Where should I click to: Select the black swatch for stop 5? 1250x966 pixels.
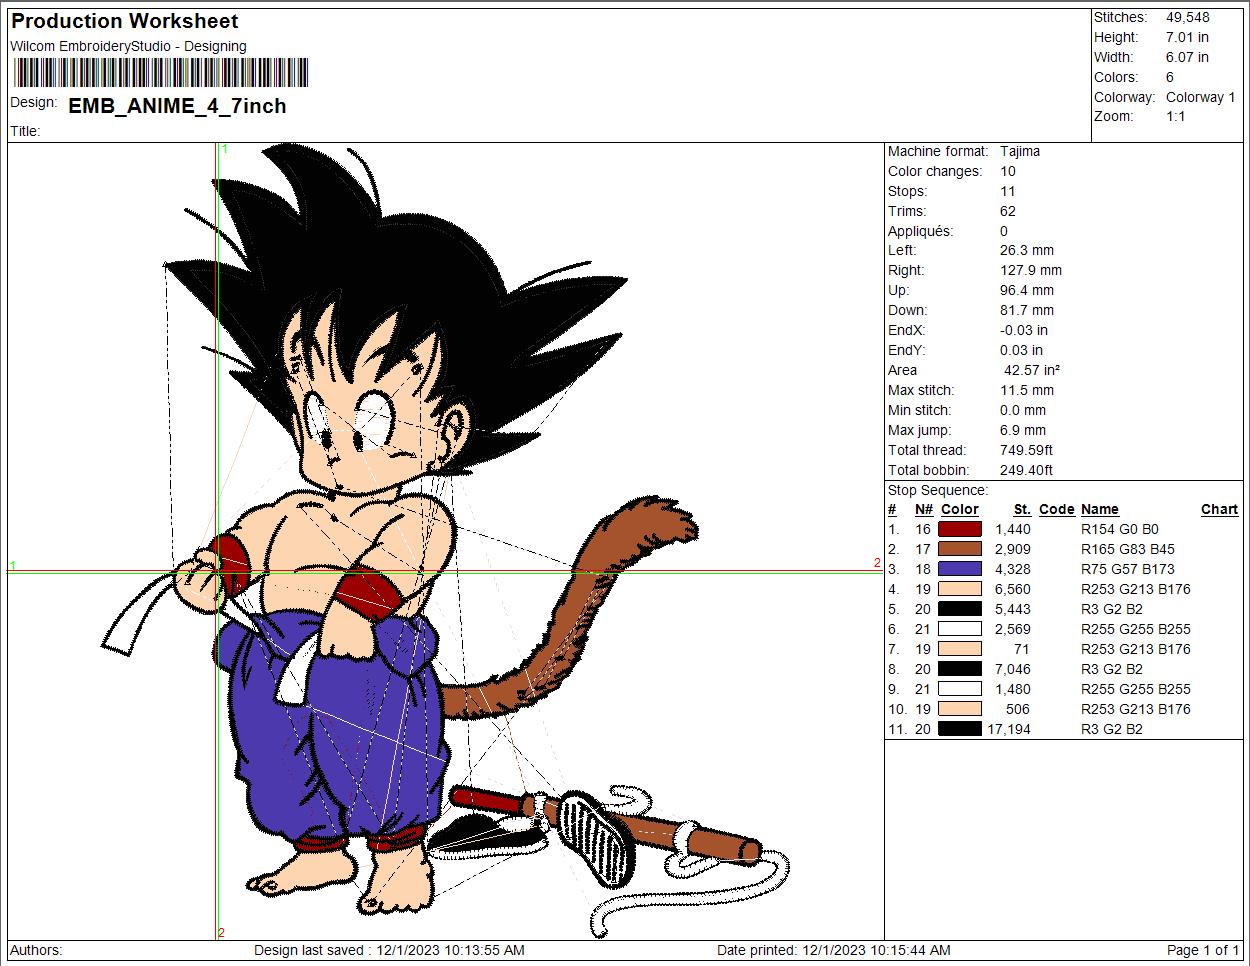click(x=959, y=609)
